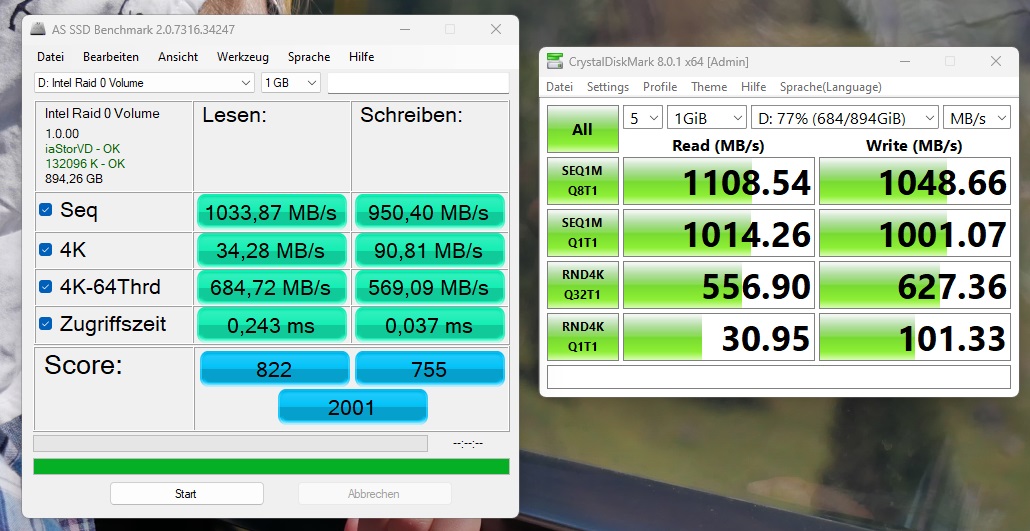Click the 132096 K - OK alignment text
The height and width of the screenshot is (531, 1030).
(85, 164)
